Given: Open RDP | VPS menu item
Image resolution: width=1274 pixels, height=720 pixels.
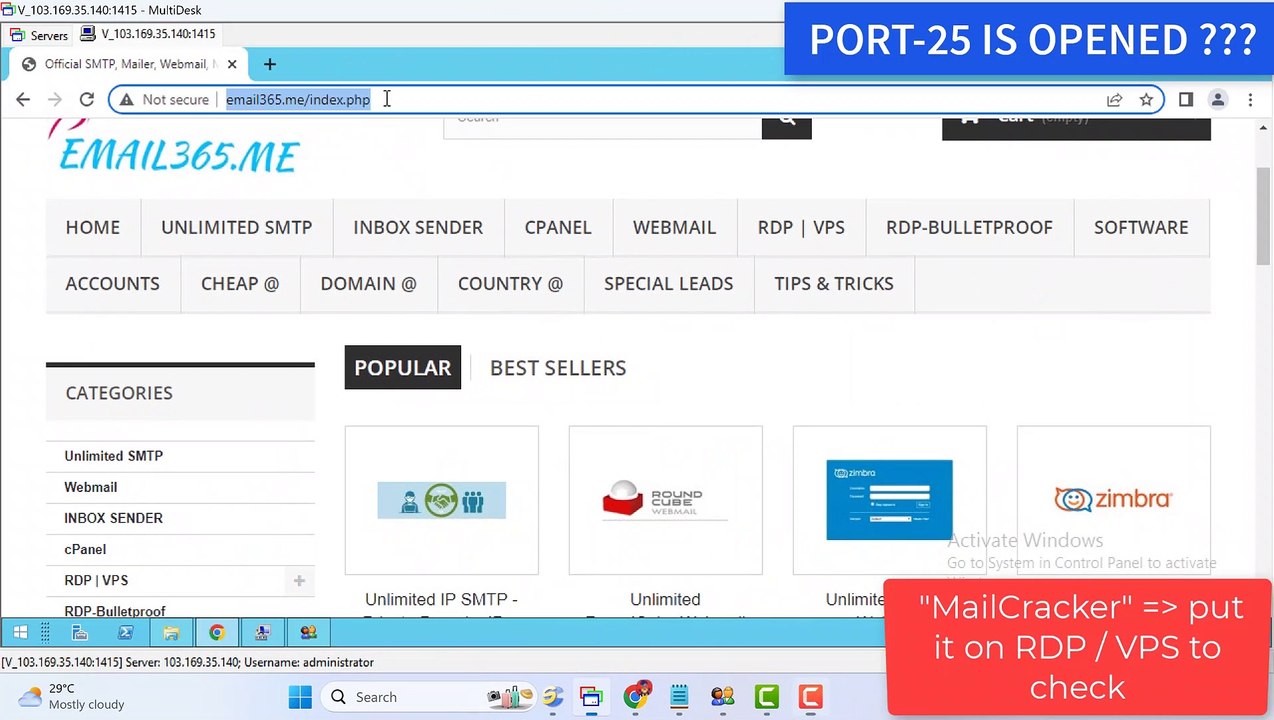Looking at the screenshot, I should click(x=801, y=227).
